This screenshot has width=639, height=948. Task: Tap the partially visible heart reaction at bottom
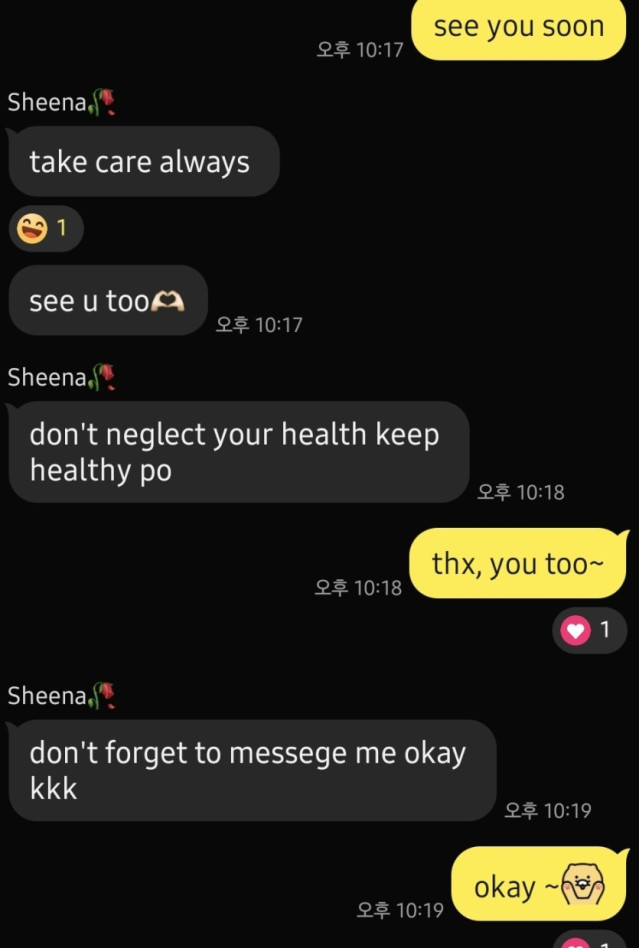(589, 940)
